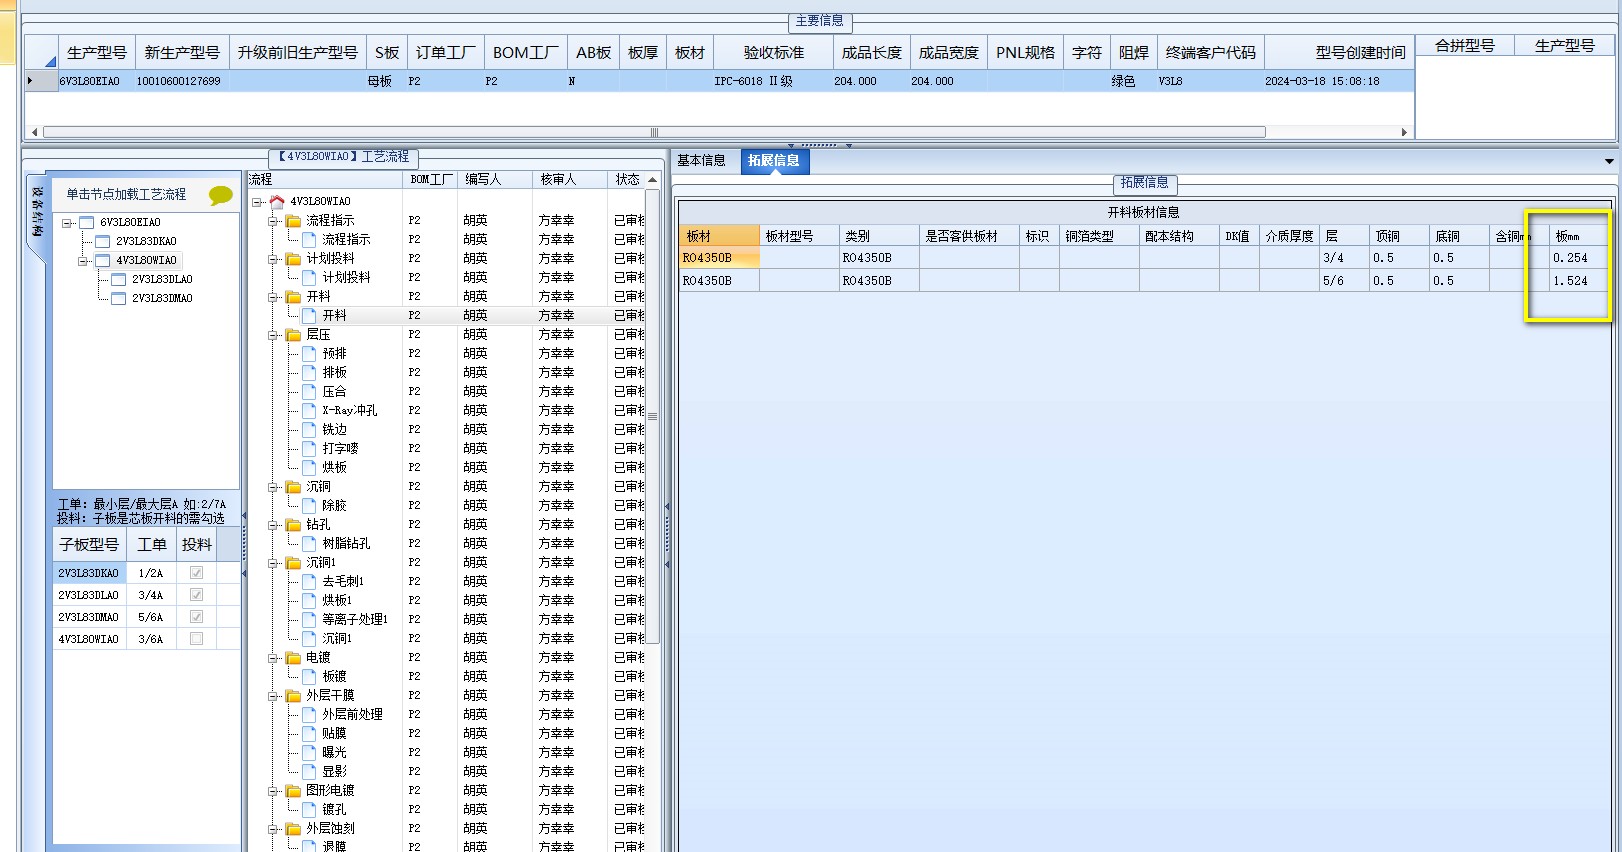Click the 图形电镀 folder icon
Image resolution: width=1622 pixels, height=852 pixels.
coord(293,790)
